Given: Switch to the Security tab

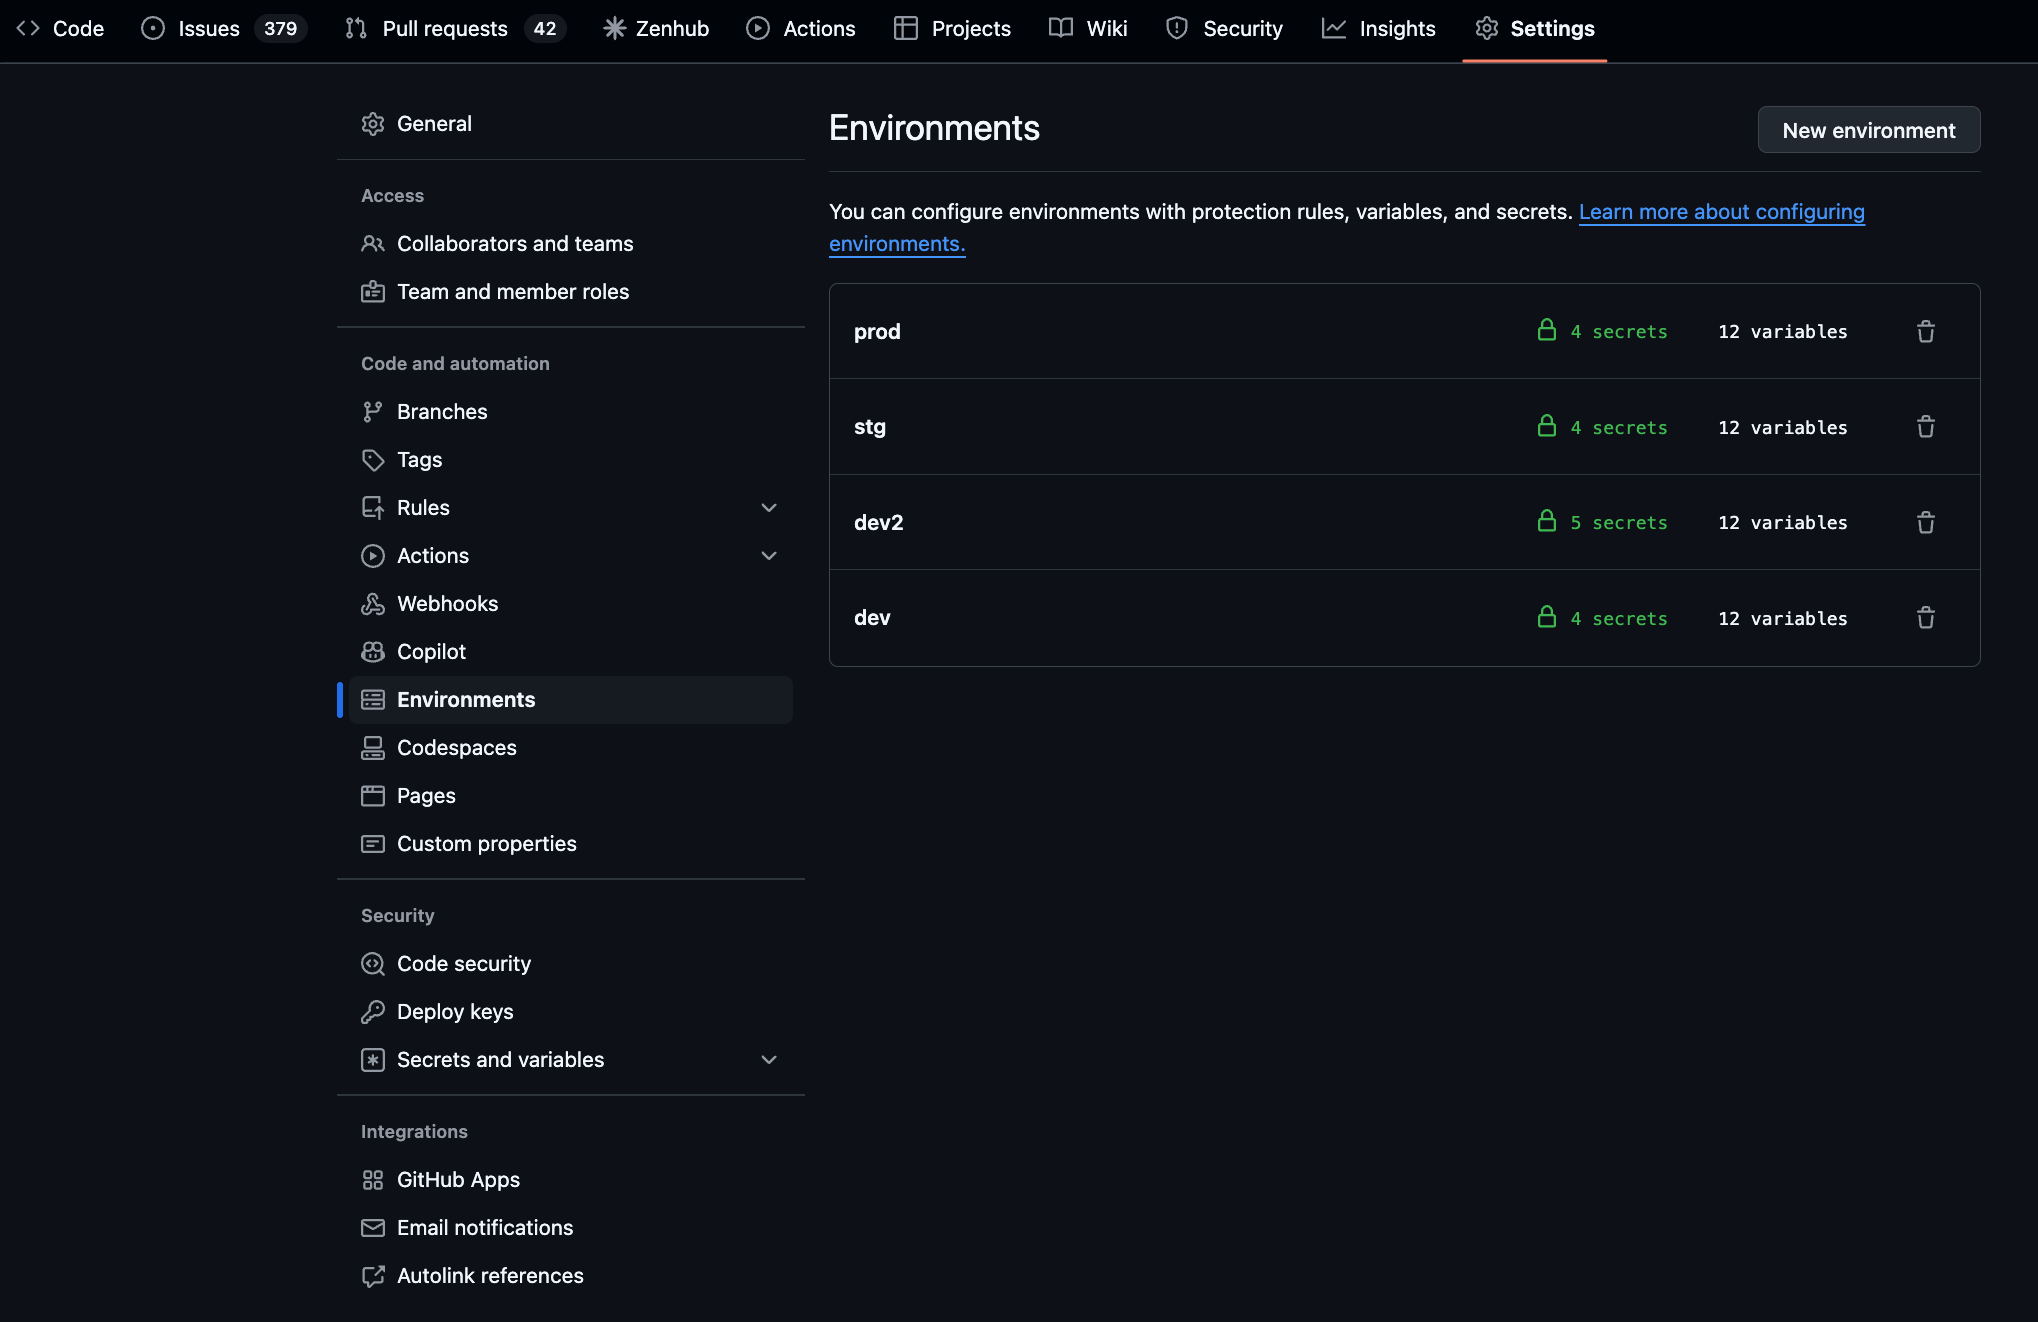Looking at the screenshot, I should click(x=1241, y=28).
